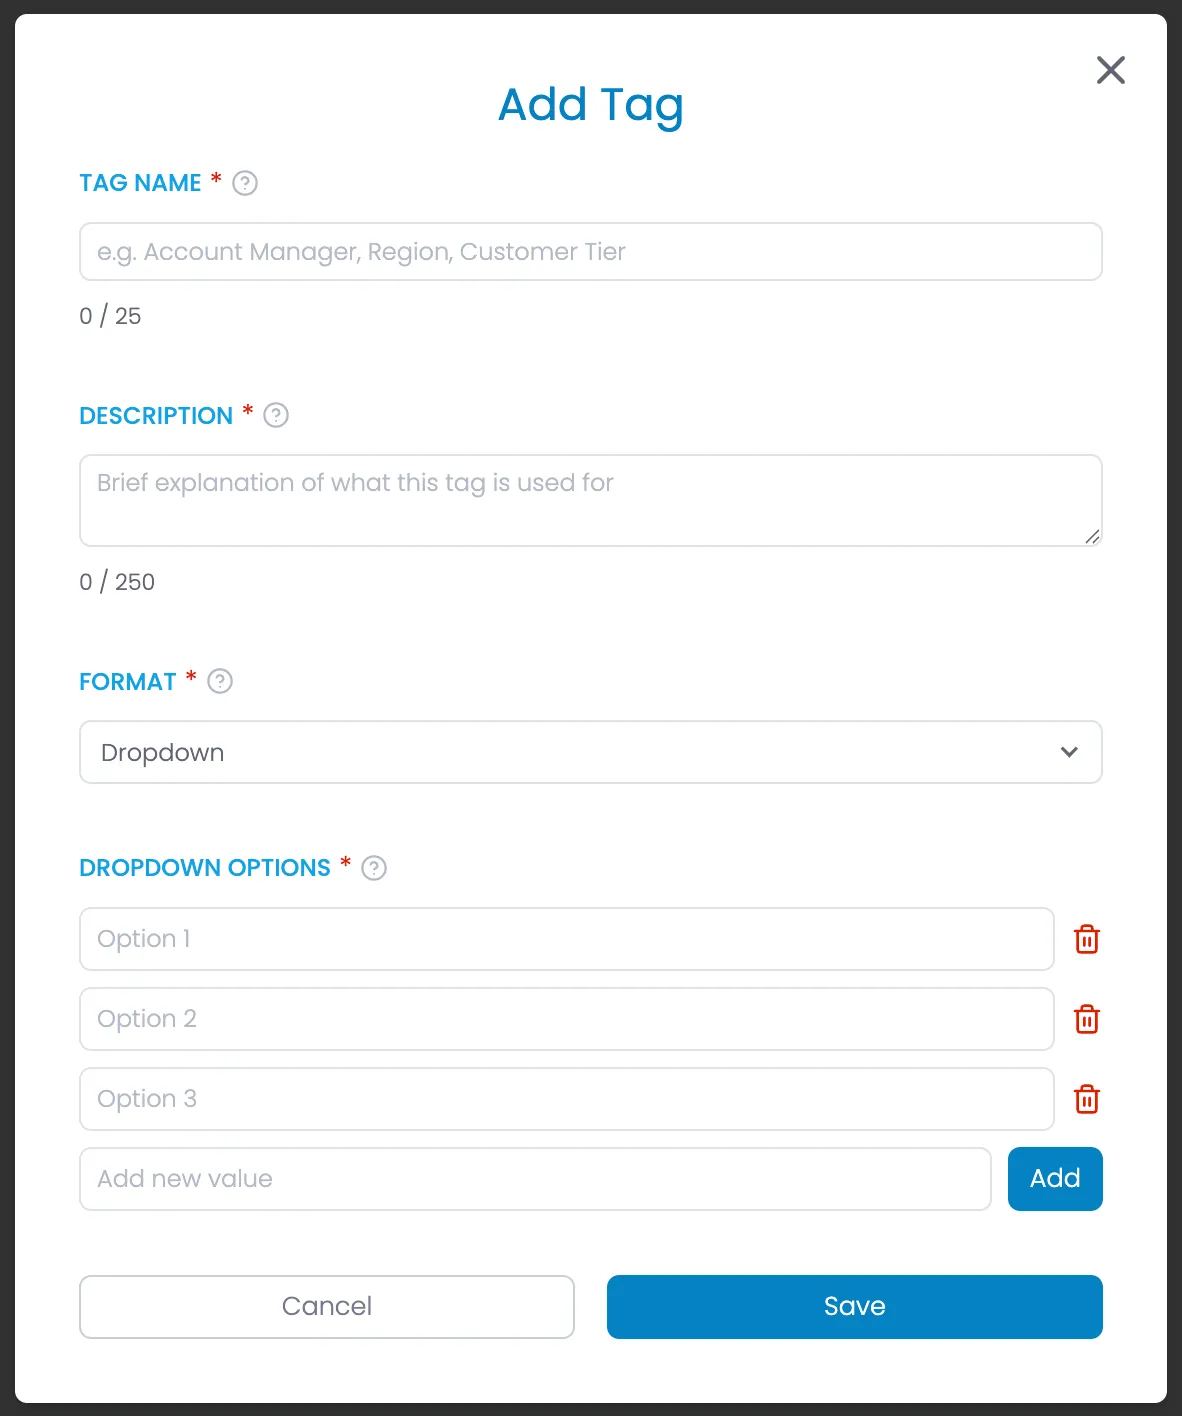Delete Option 3 via trash icon
This screenshot has width=1182, height=1416.
(x=1087, y=1099)
